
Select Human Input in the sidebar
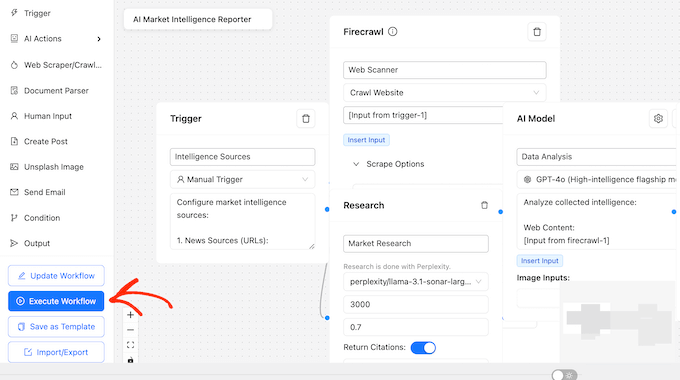point(41,116)
